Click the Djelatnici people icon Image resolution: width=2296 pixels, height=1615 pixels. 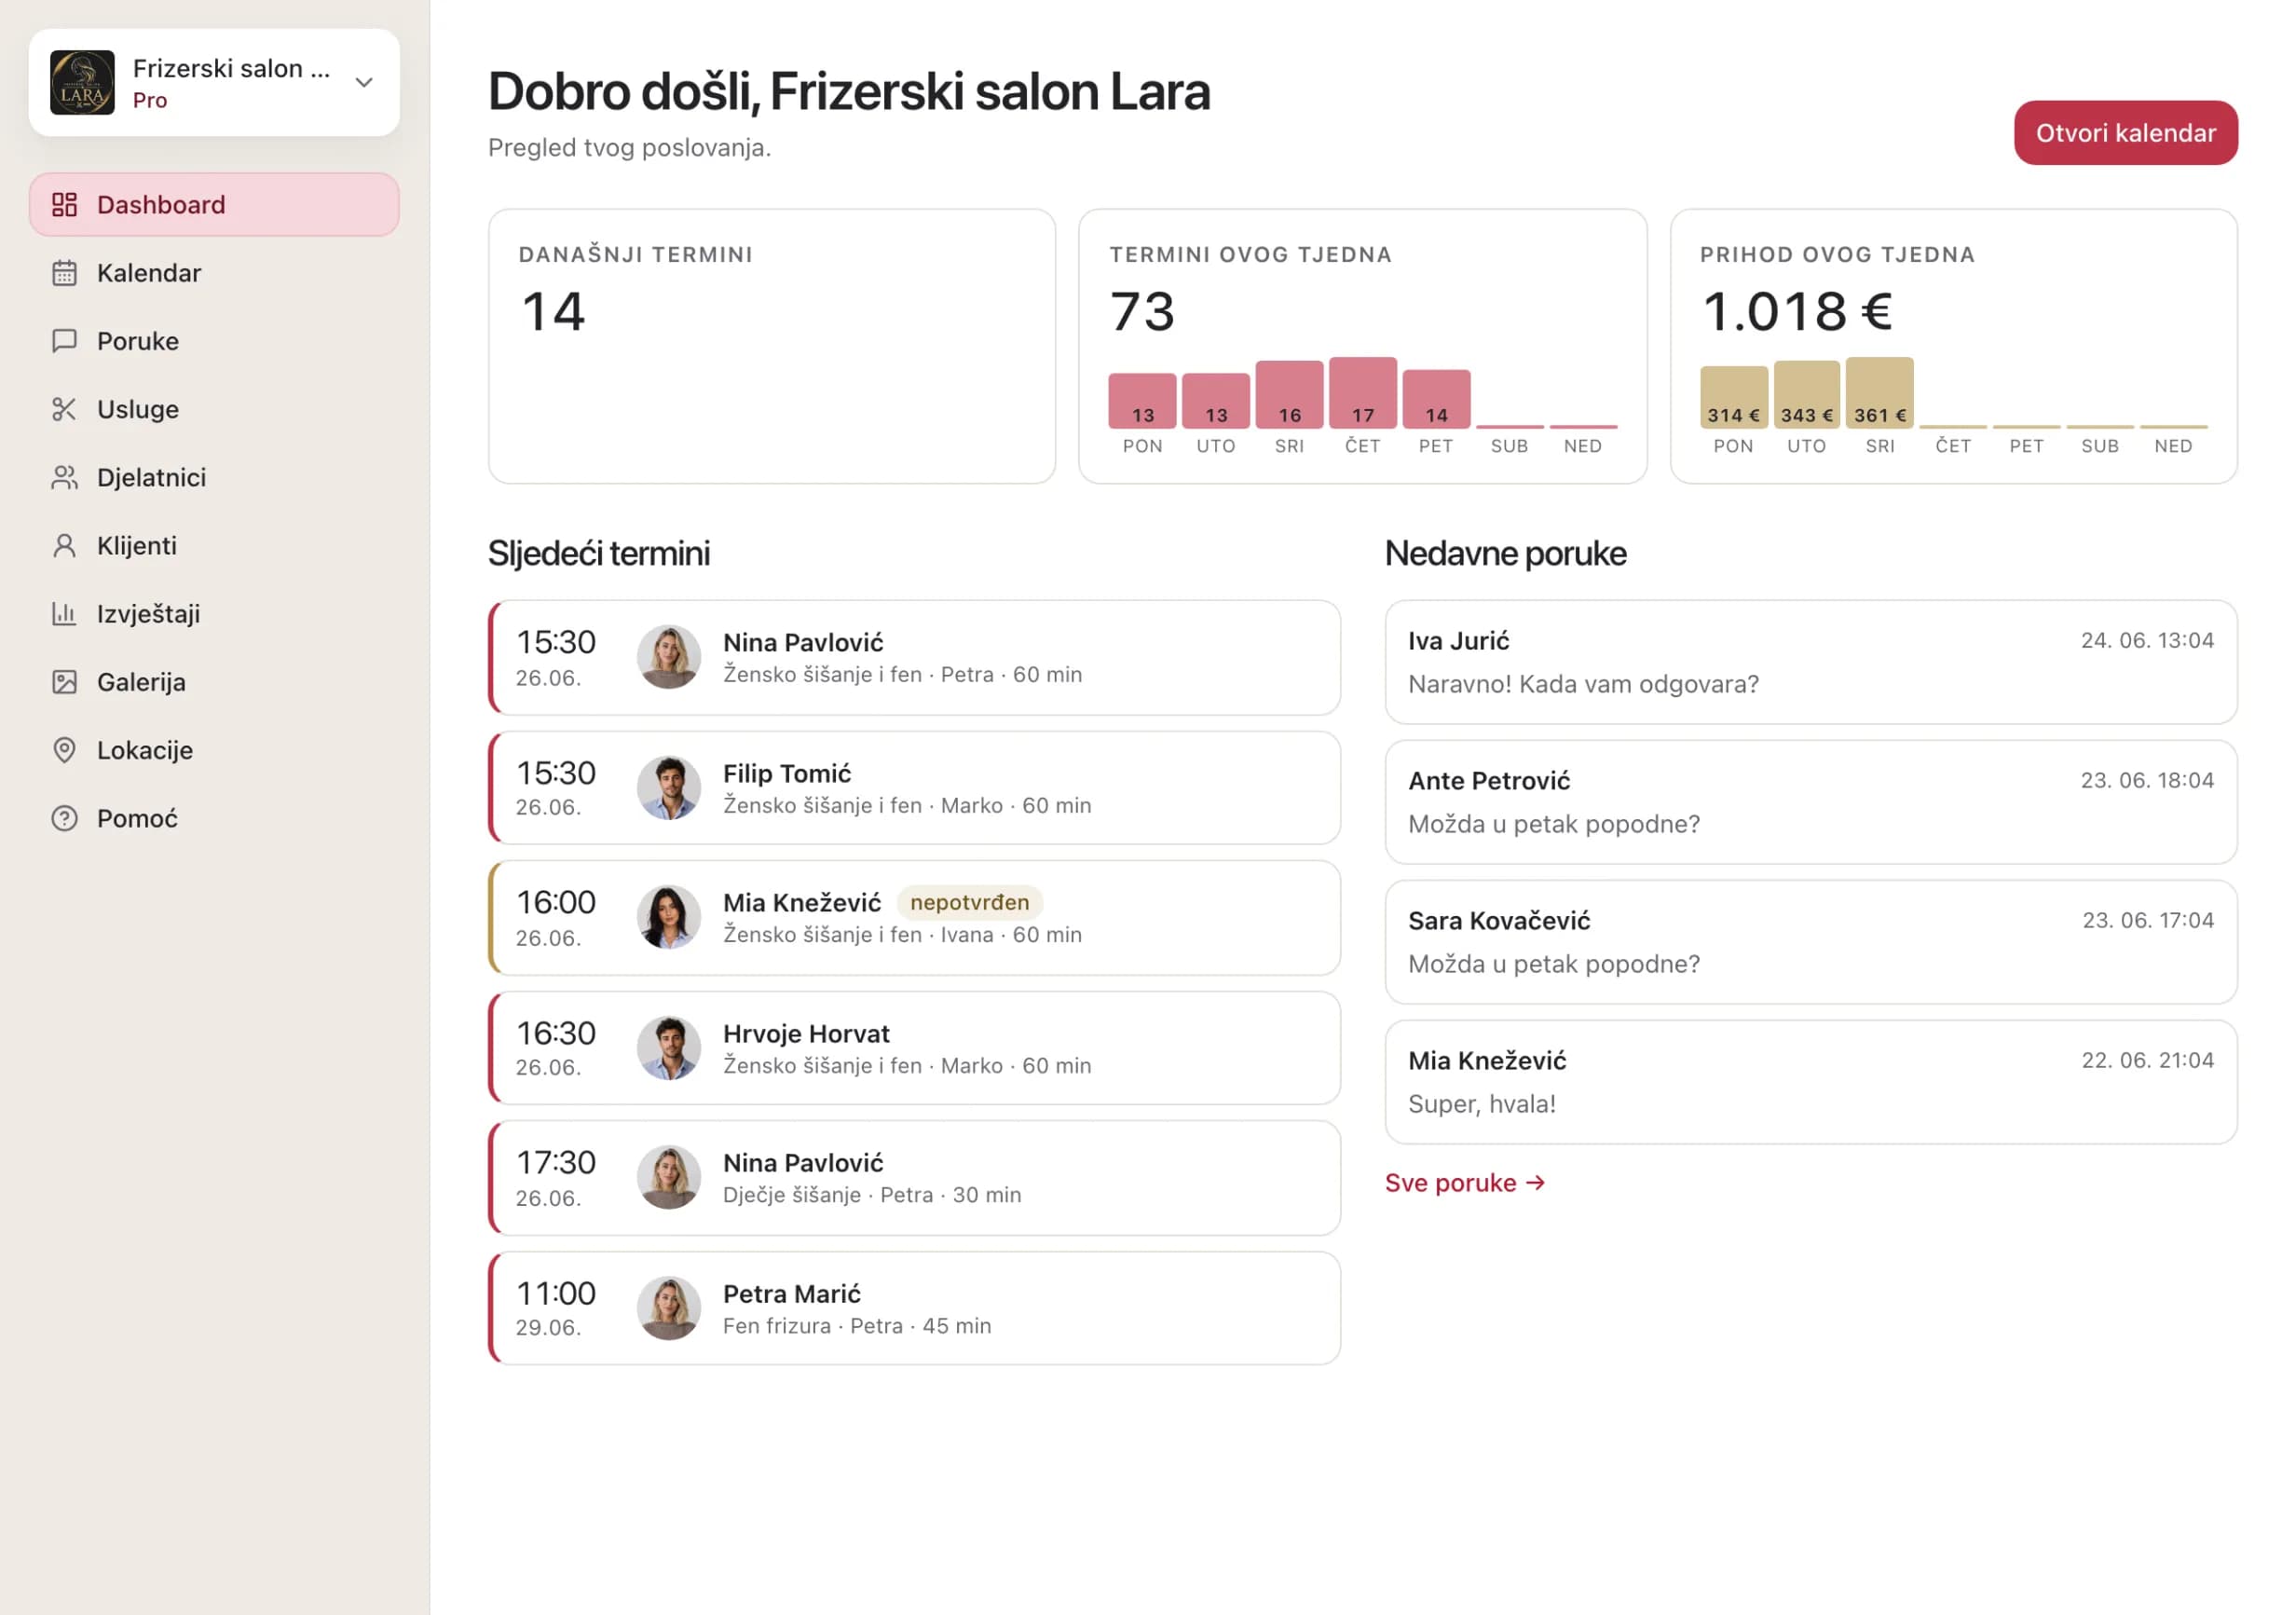64,478
